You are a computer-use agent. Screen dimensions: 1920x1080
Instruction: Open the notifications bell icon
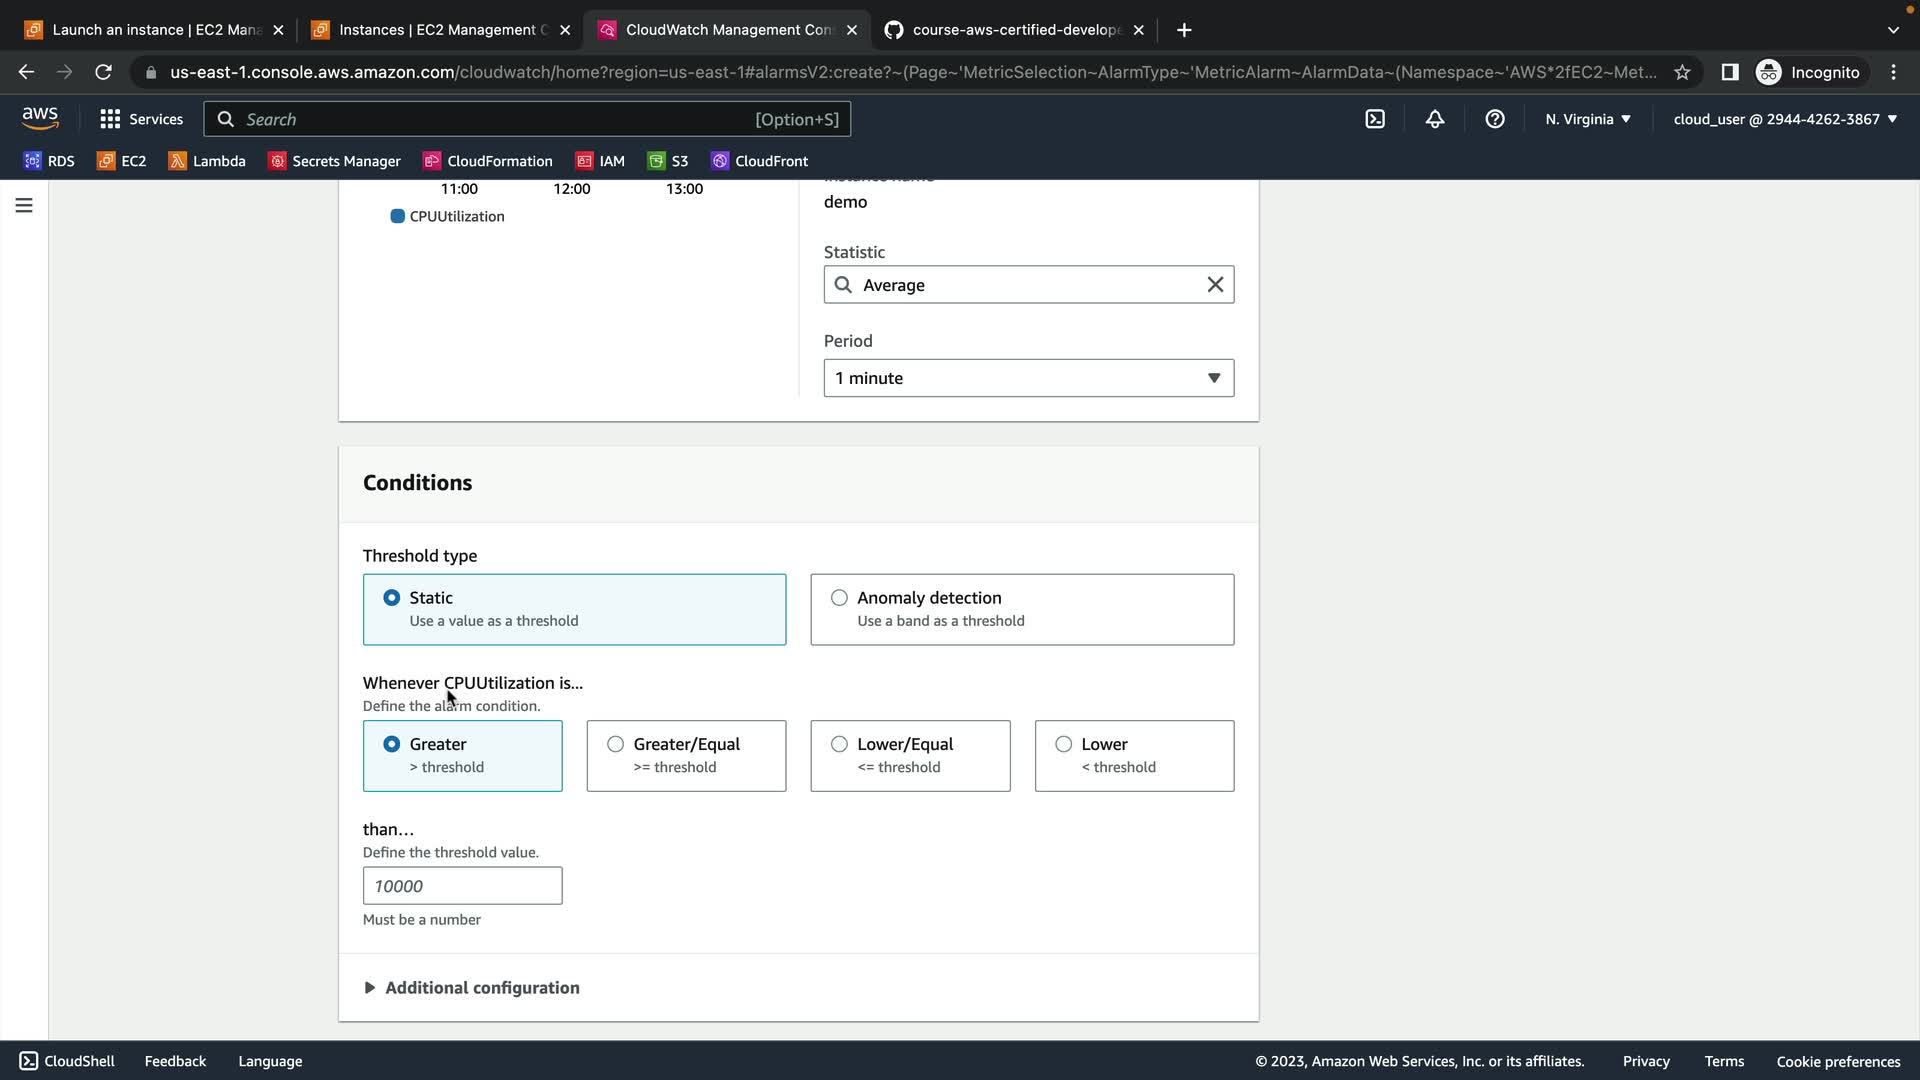(1435, 119)
